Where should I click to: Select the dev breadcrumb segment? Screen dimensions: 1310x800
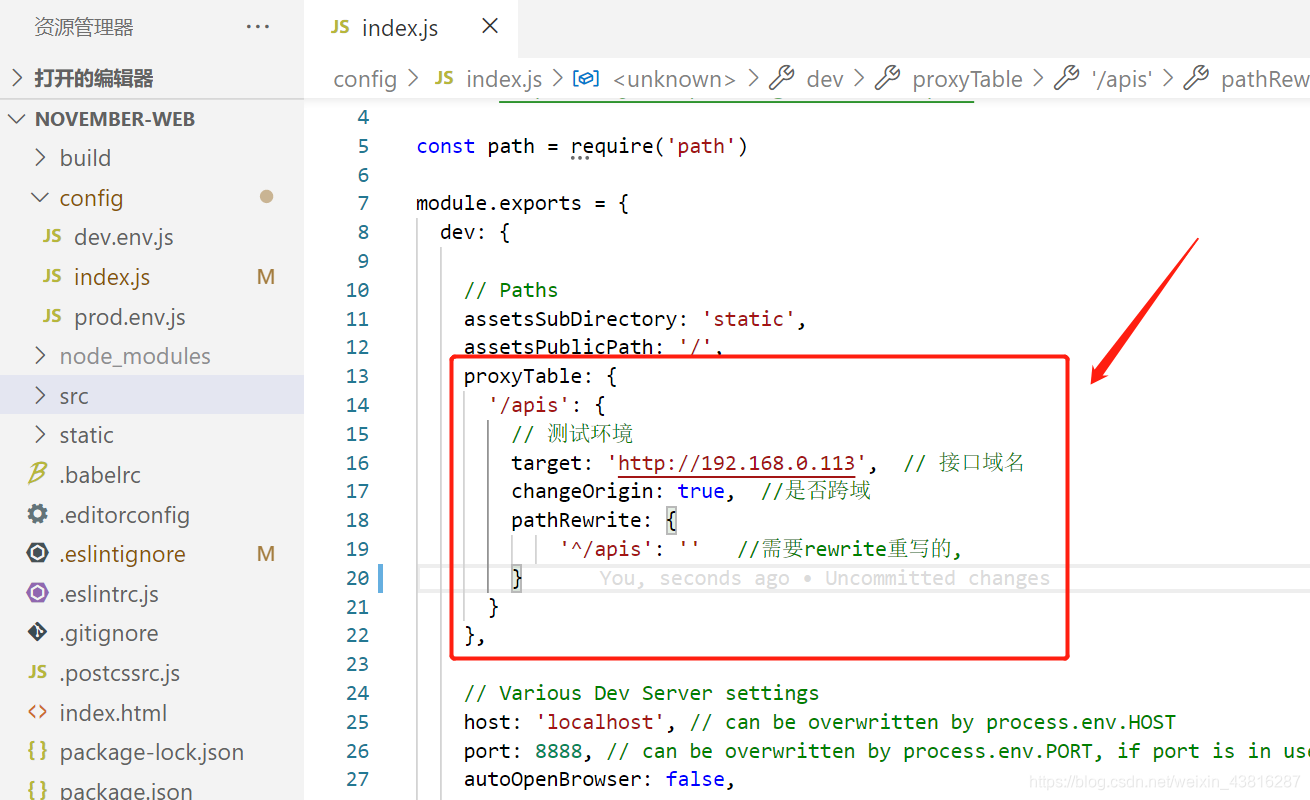coord(825,79)
